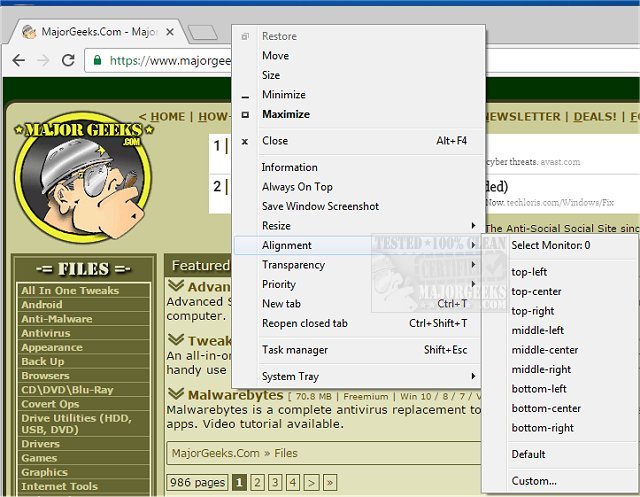Click Select Monitor: 0 option
The width and height of the screenshot is (640, 497).
[560, 245]
